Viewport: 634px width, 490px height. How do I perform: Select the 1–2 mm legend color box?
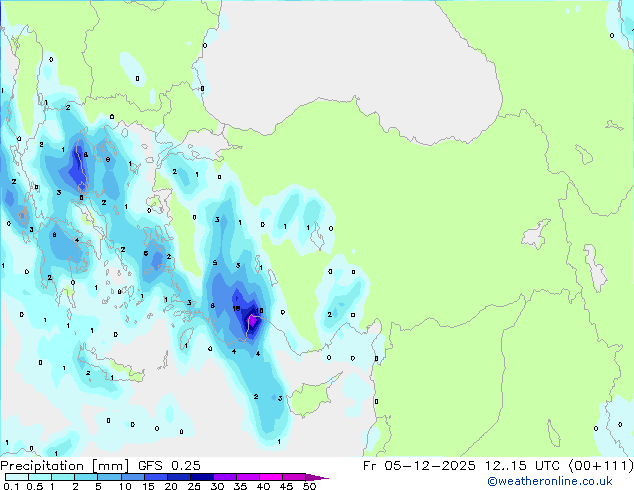pyautogui.click(x=63, y=477)
